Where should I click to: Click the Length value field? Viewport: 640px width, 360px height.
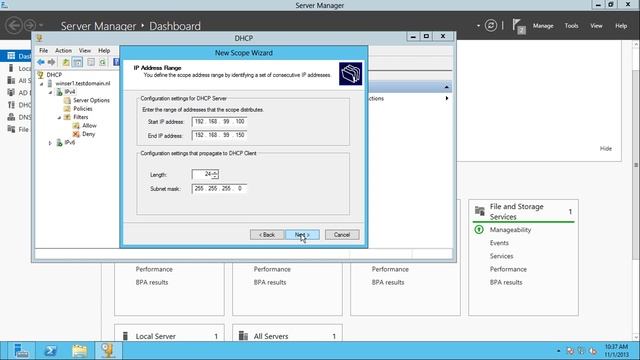[202, 174]
